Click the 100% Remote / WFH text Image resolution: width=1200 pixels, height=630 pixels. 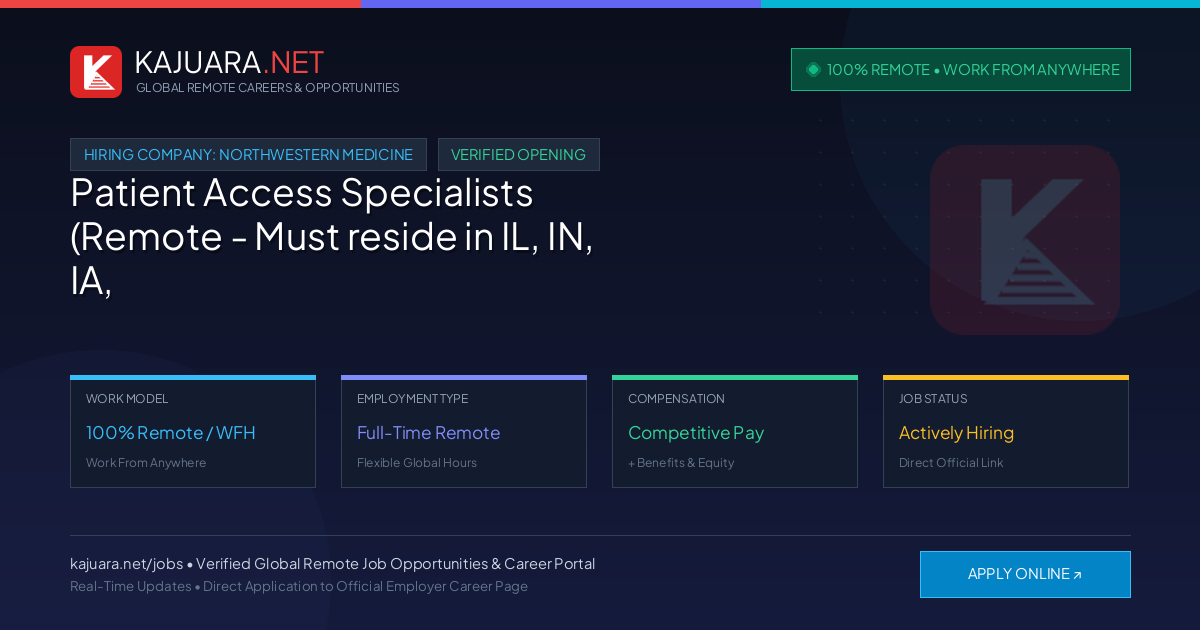coord(171,433)
